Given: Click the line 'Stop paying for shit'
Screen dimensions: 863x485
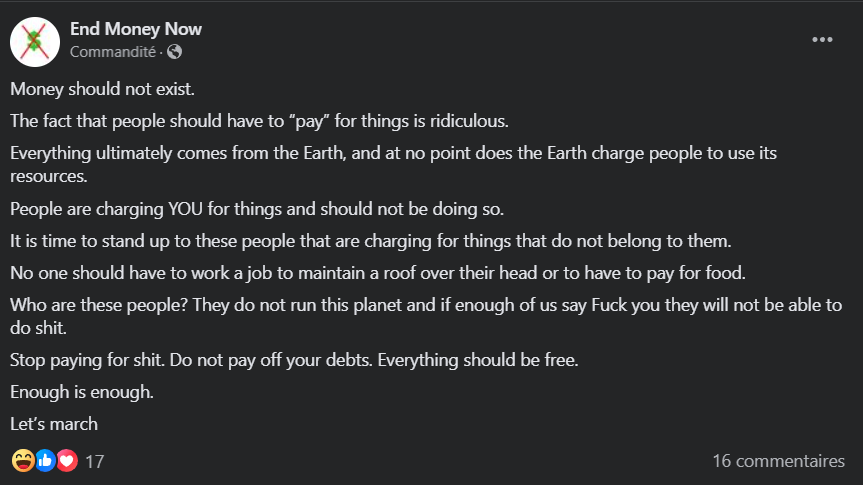Looking at the screenshot, I should point(294,359).
